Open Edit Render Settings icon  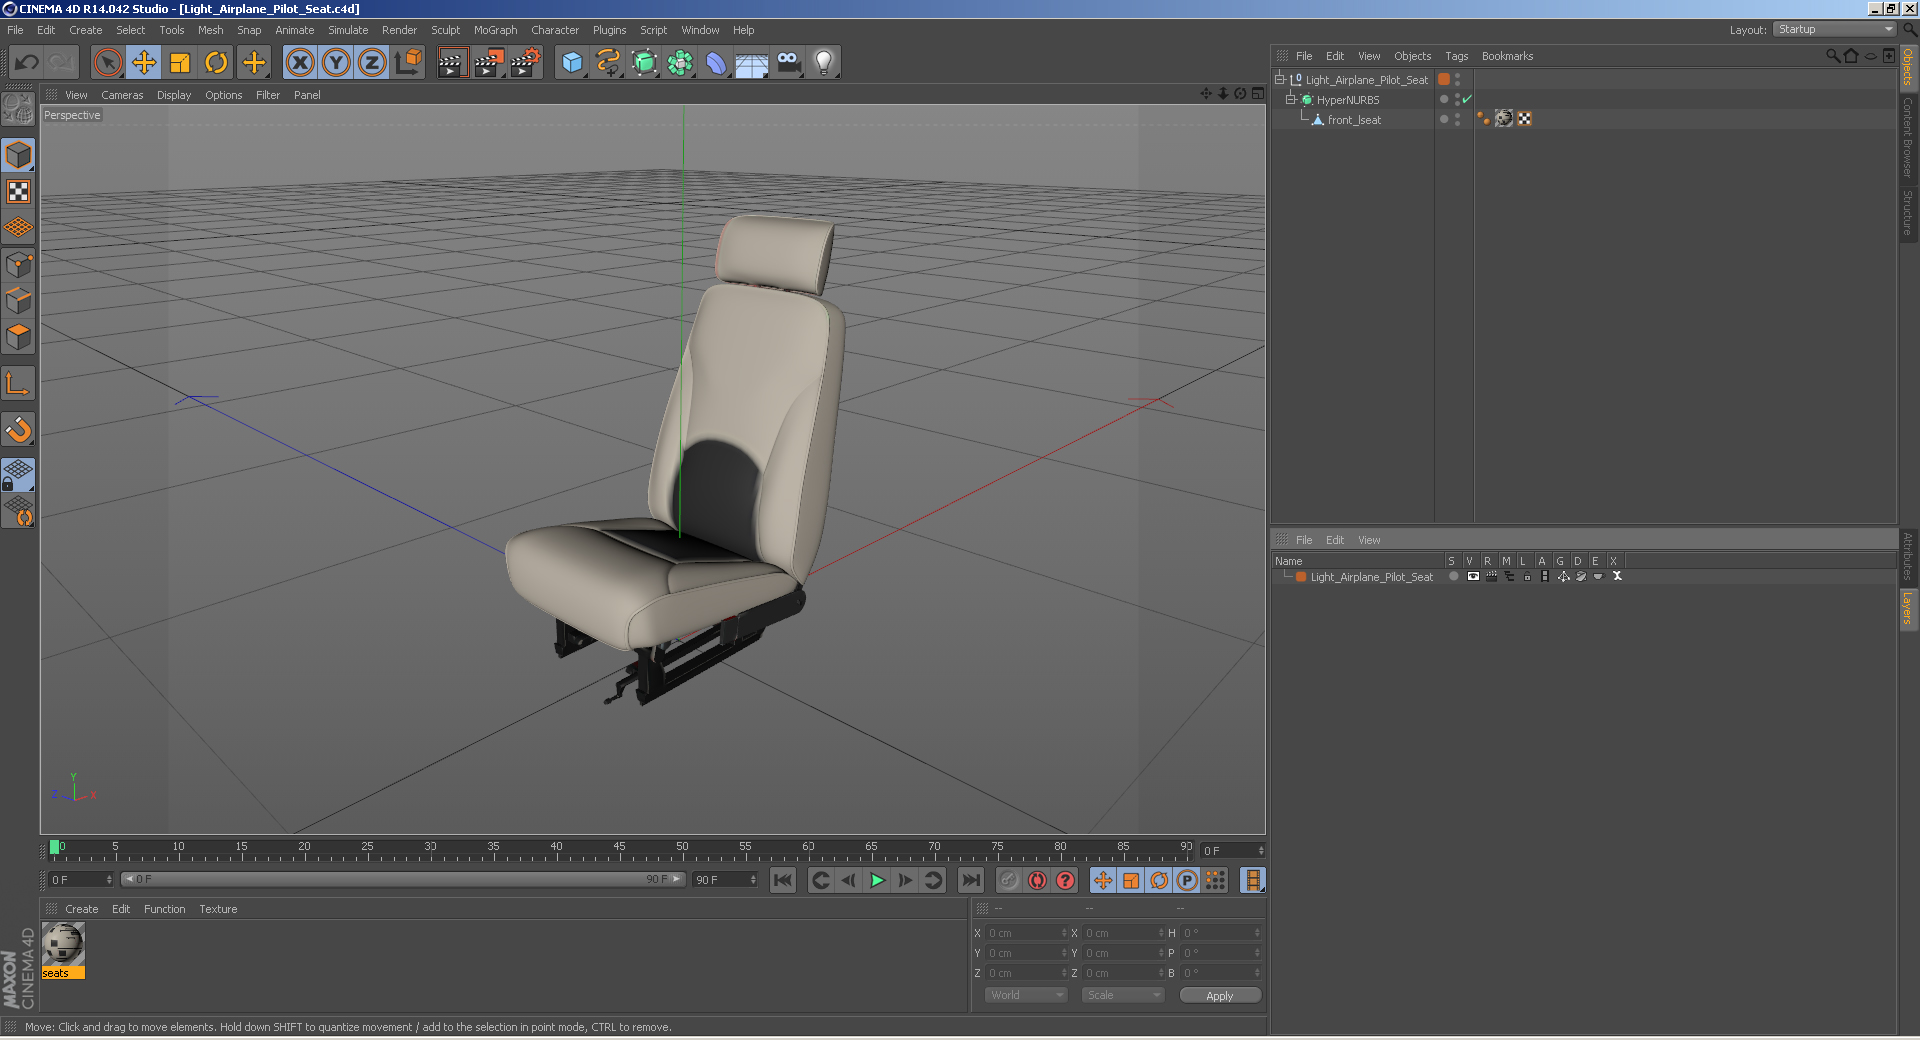[525, 63]
